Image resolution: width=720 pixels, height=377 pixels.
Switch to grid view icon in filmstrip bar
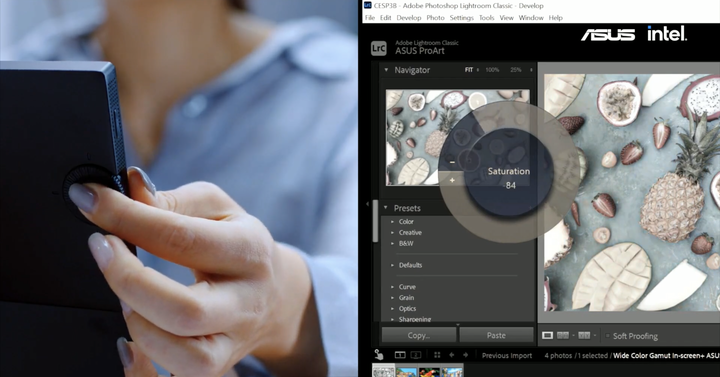[437, 355]
